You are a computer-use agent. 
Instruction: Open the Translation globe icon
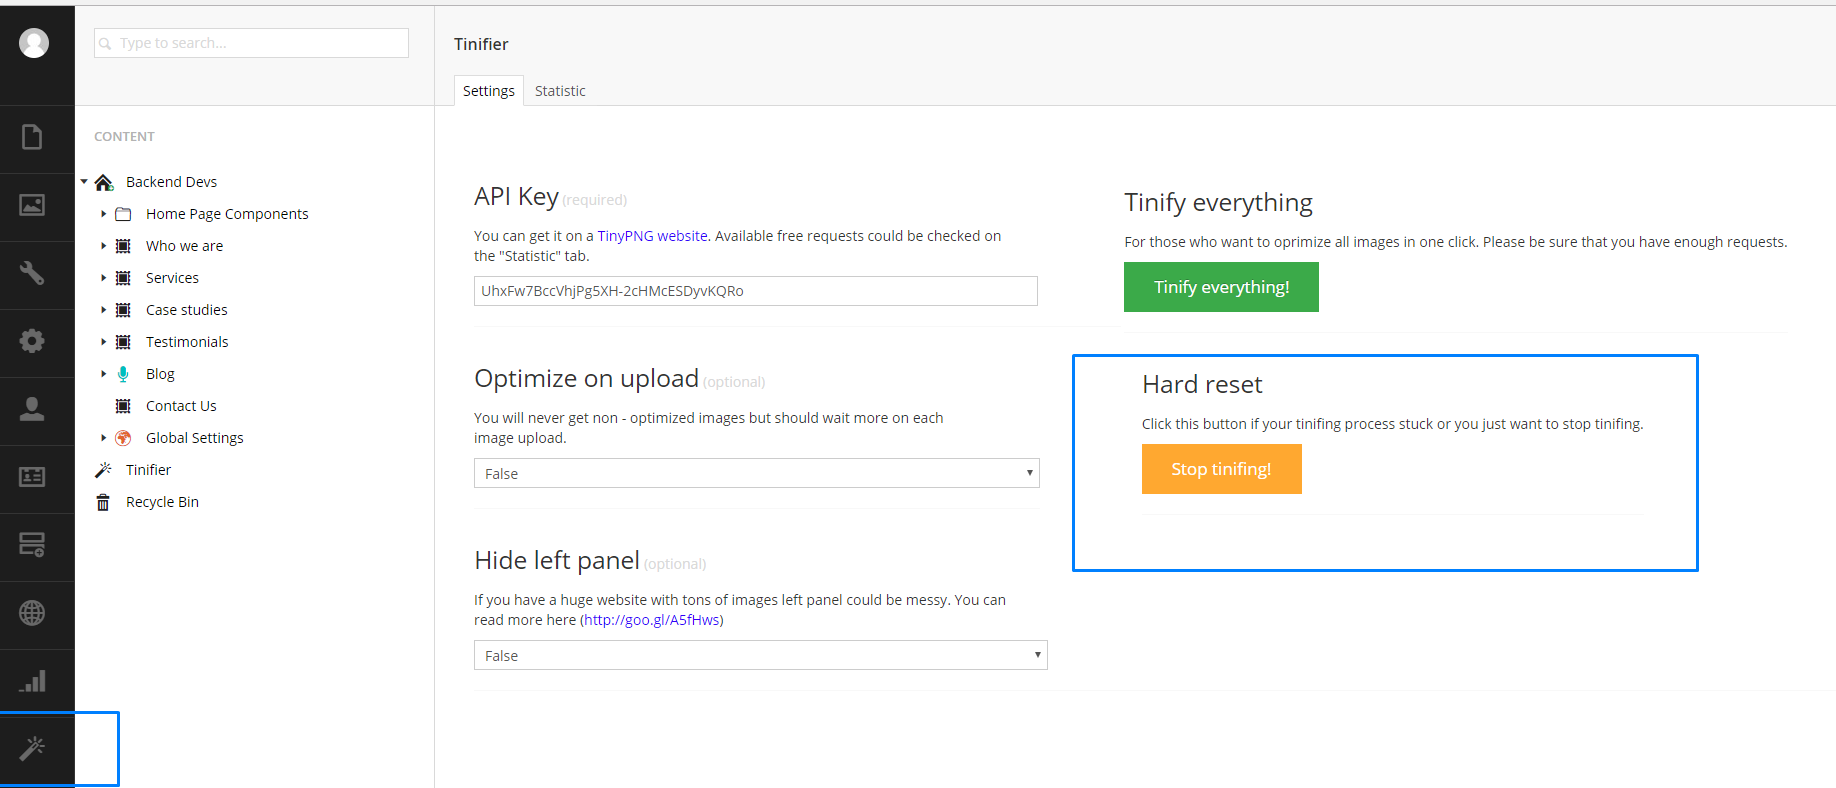coord(32,613)
